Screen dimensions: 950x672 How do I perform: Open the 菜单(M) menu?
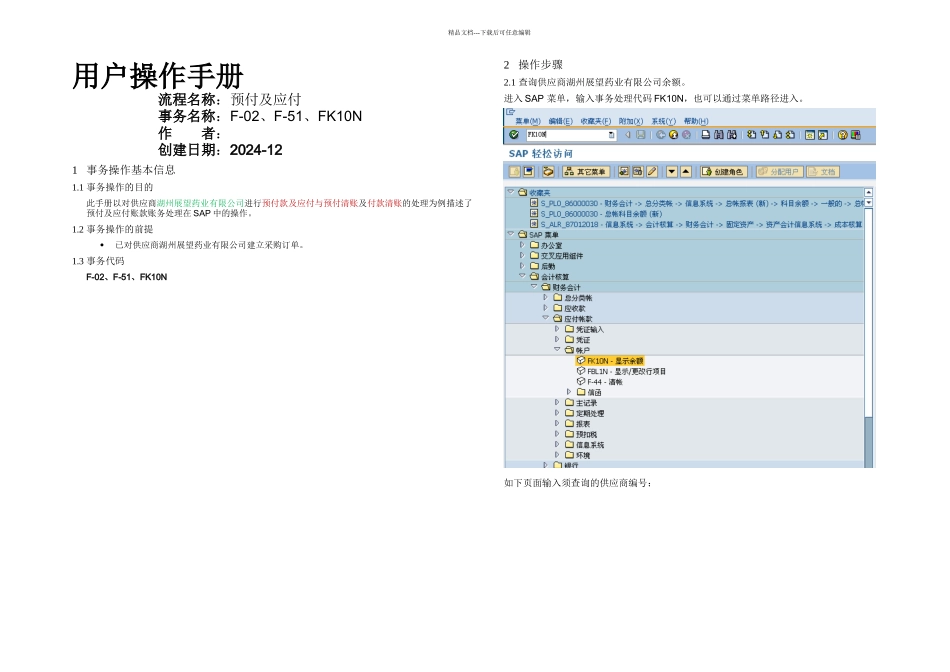[x=527, y=121]
